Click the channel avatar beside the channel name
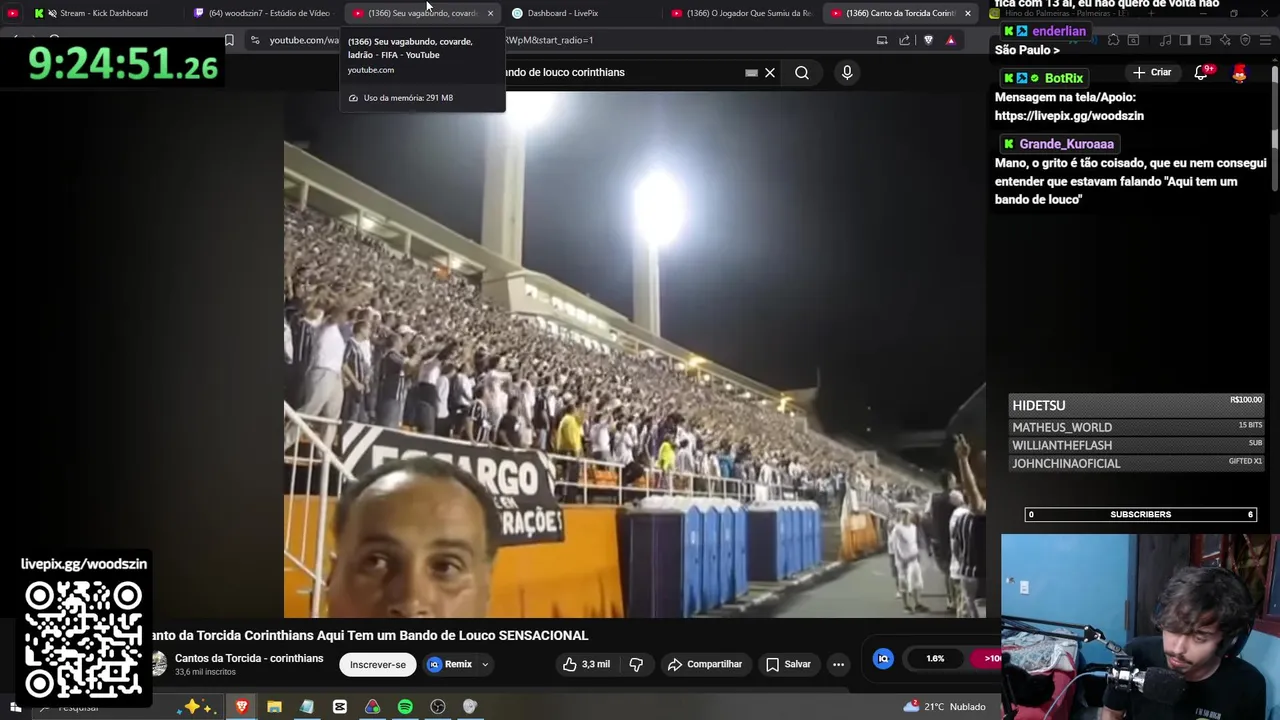1280x720 pixels. 158,664
